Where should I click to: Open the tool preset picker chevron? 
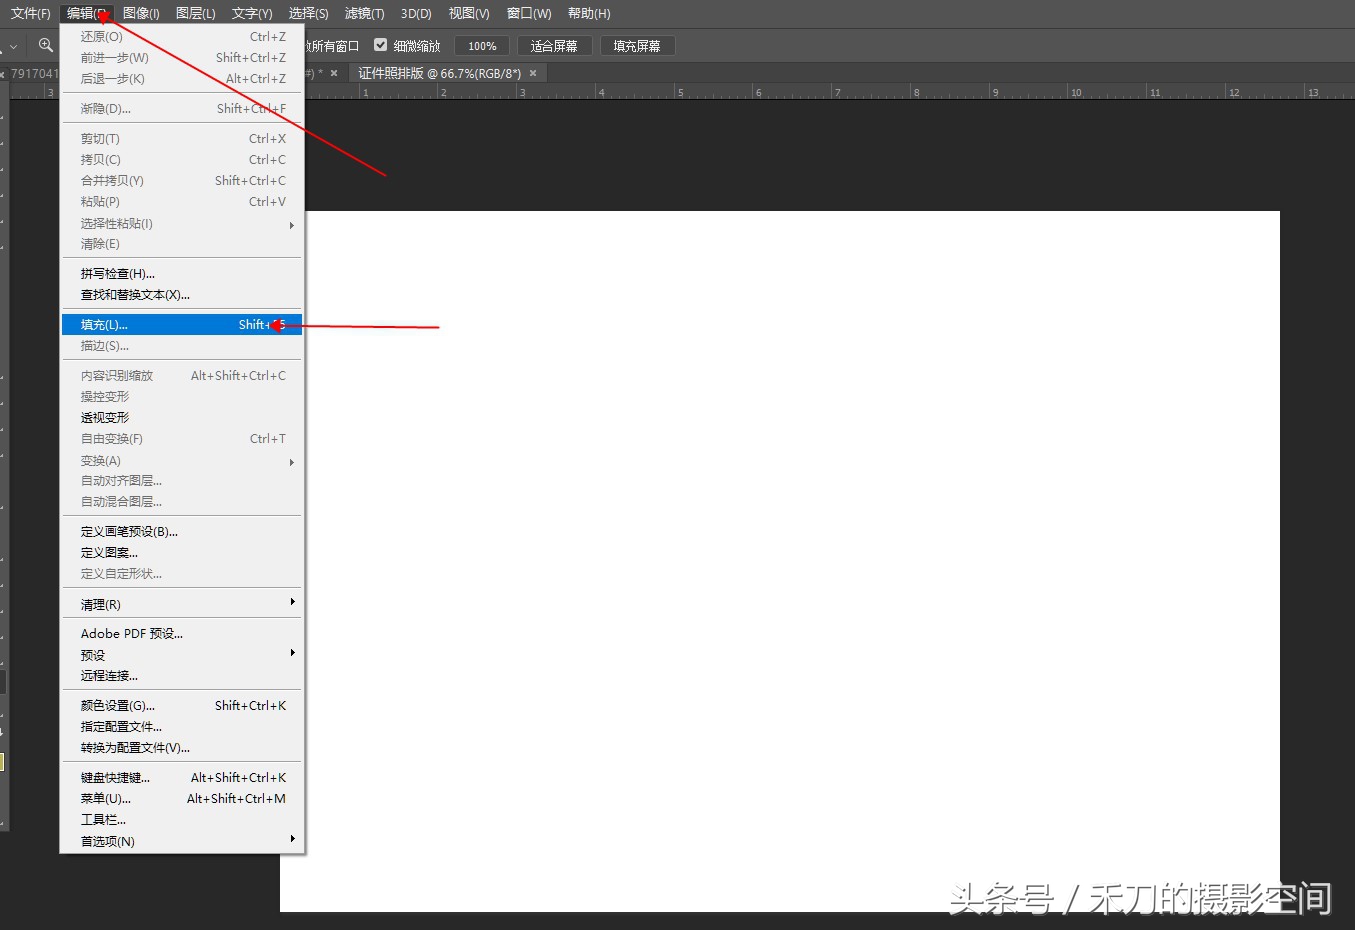point(13,46)
